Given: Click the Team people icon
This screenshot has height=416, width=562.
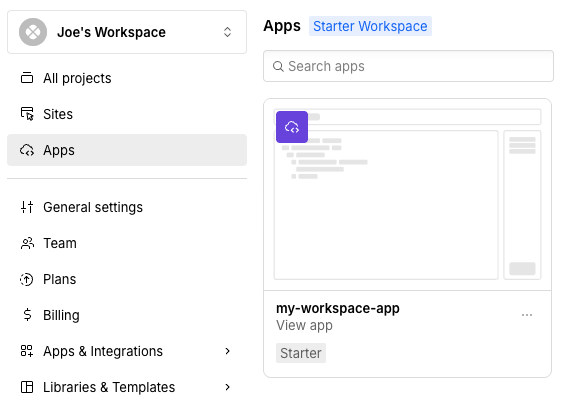Looking at the screenshot, I should coord(27,243).
